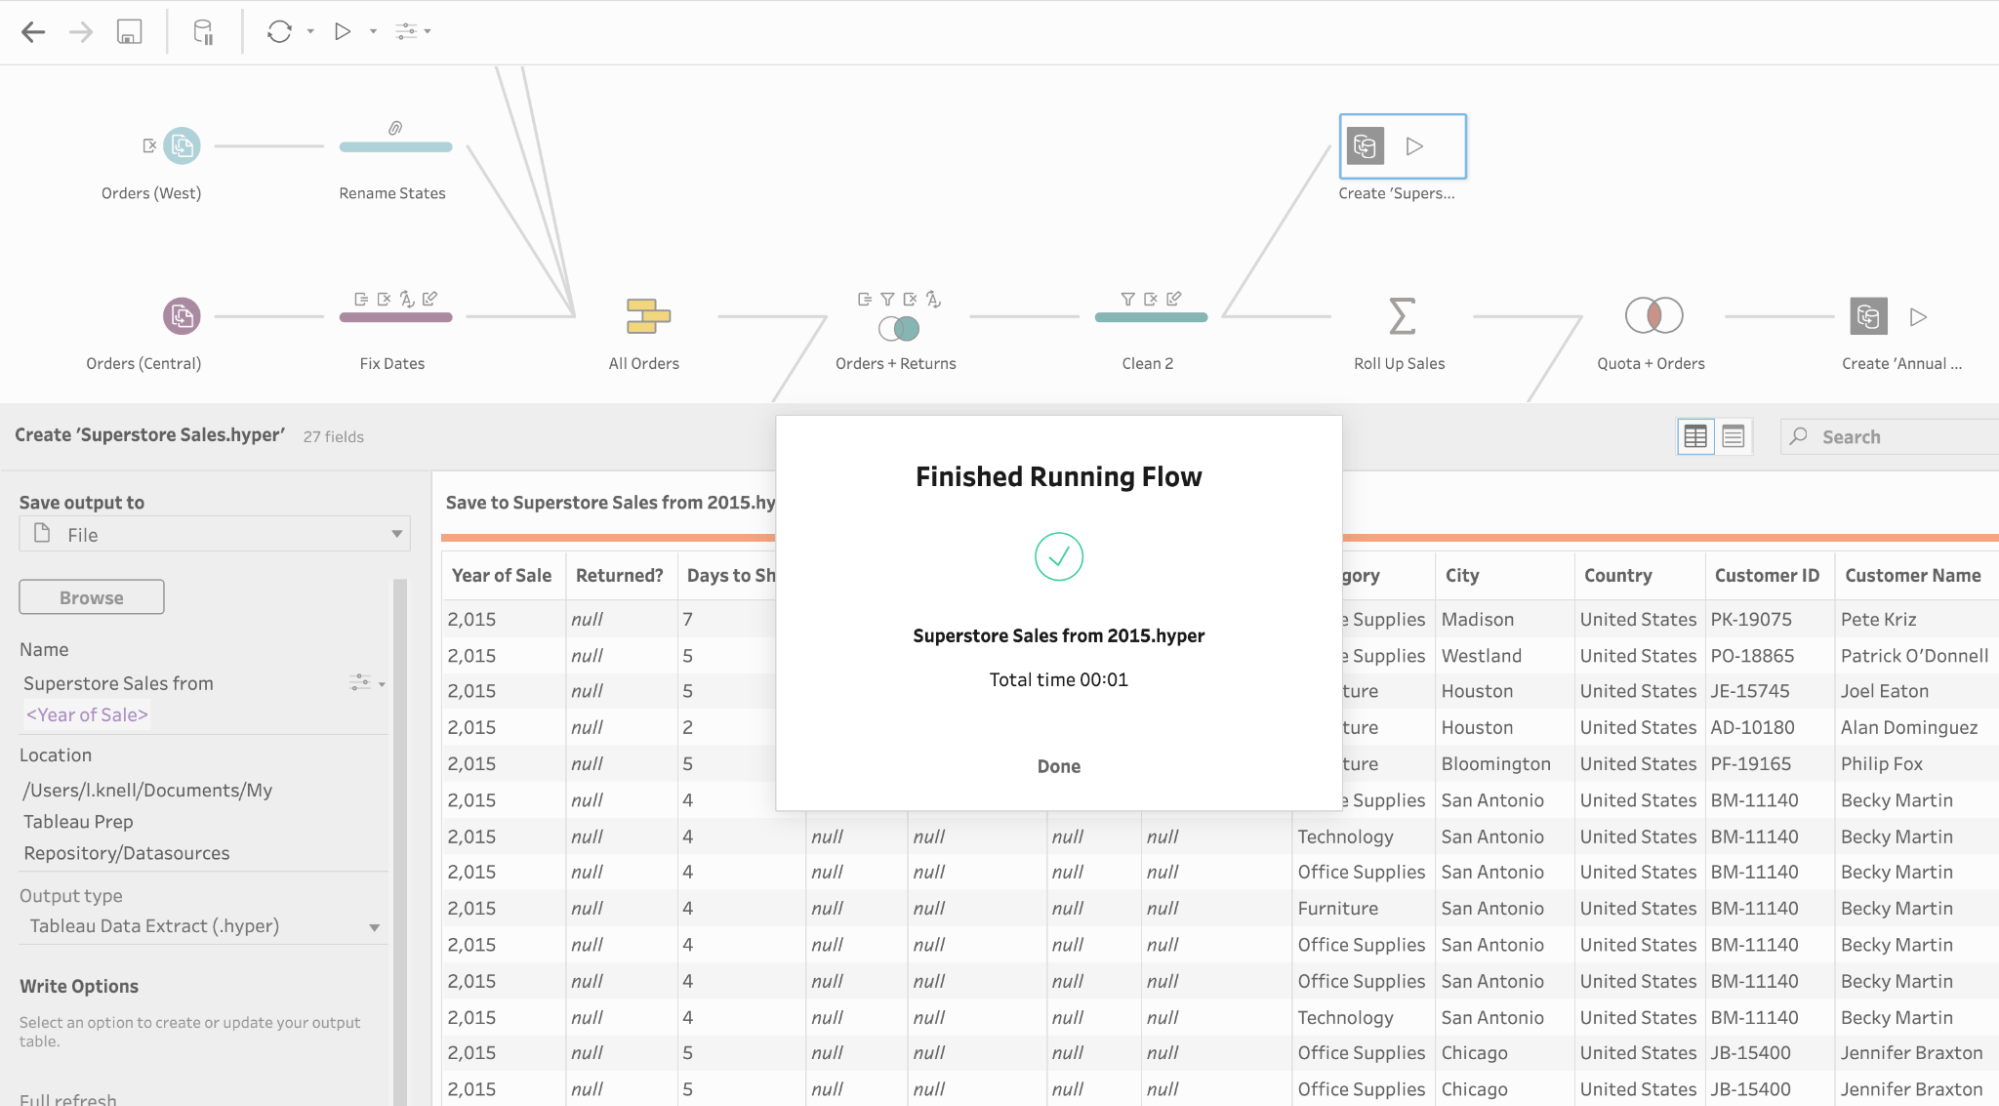Select the Orders (West) input step
1999x1106 pixels.
click(x=181, y=146)
